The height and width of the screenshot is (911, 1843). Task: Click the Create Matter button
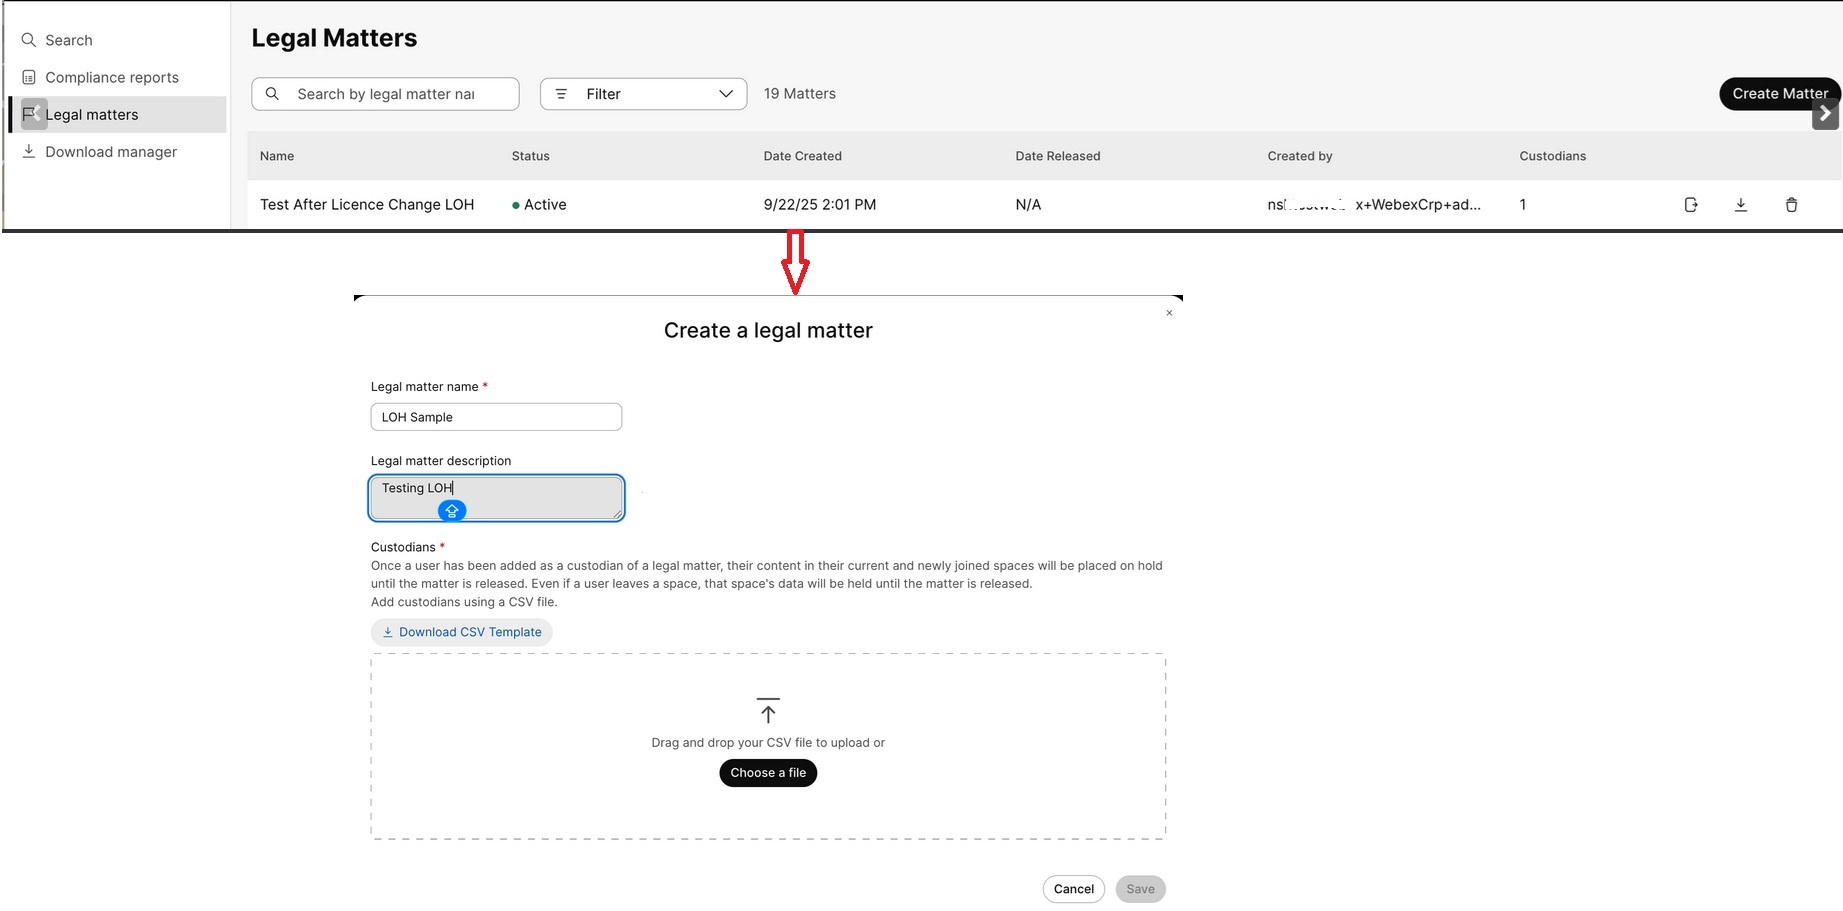(x=1779, y=93)
